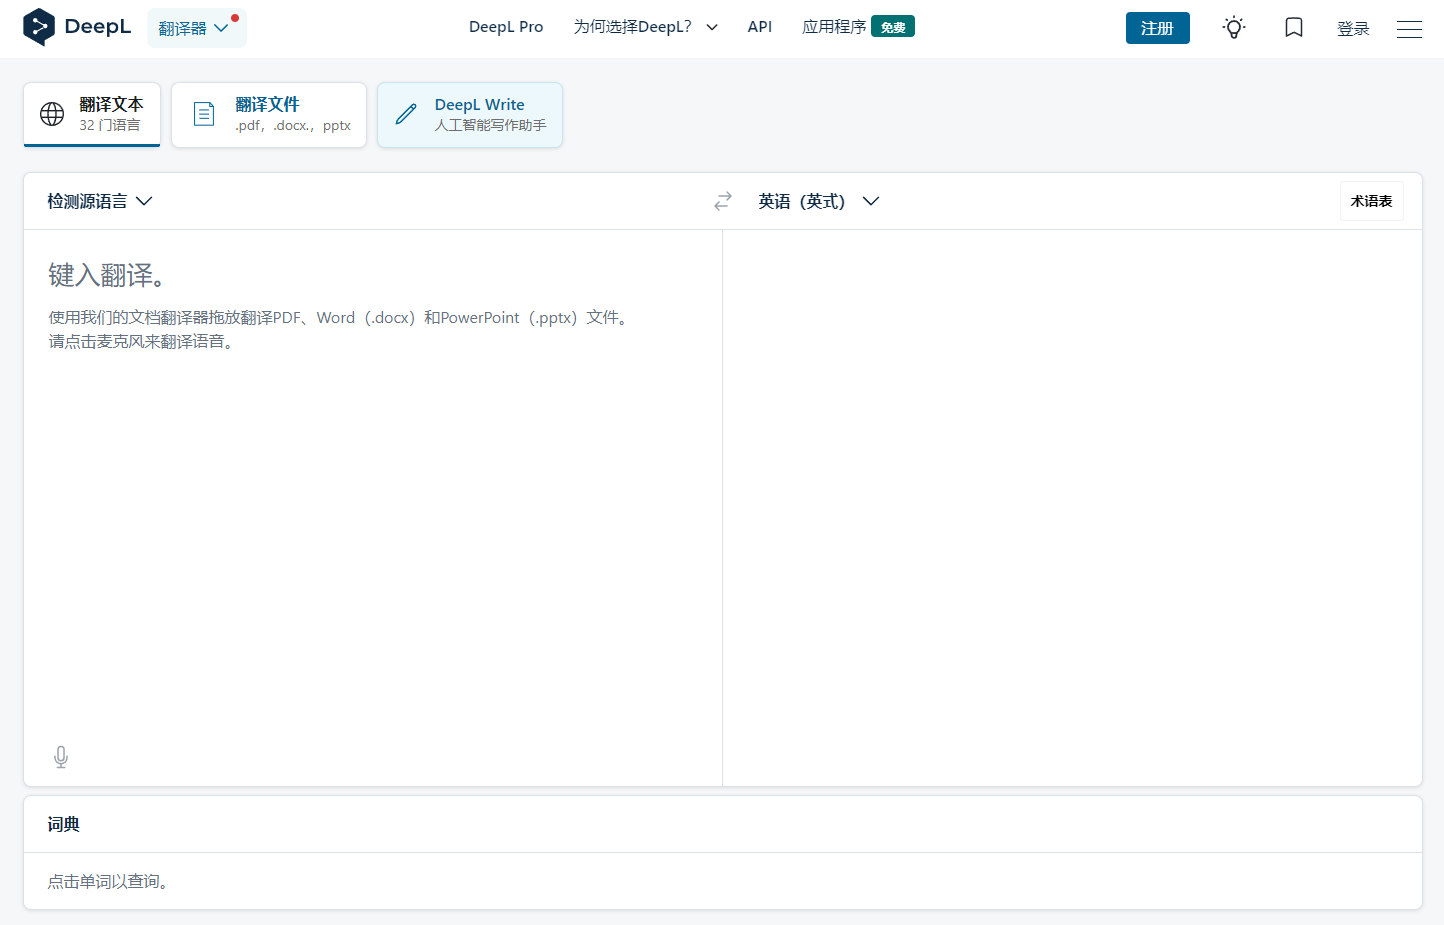1444x925 pixels.
Task: Click the DeepL logo icon
Action: coord(39,27)
